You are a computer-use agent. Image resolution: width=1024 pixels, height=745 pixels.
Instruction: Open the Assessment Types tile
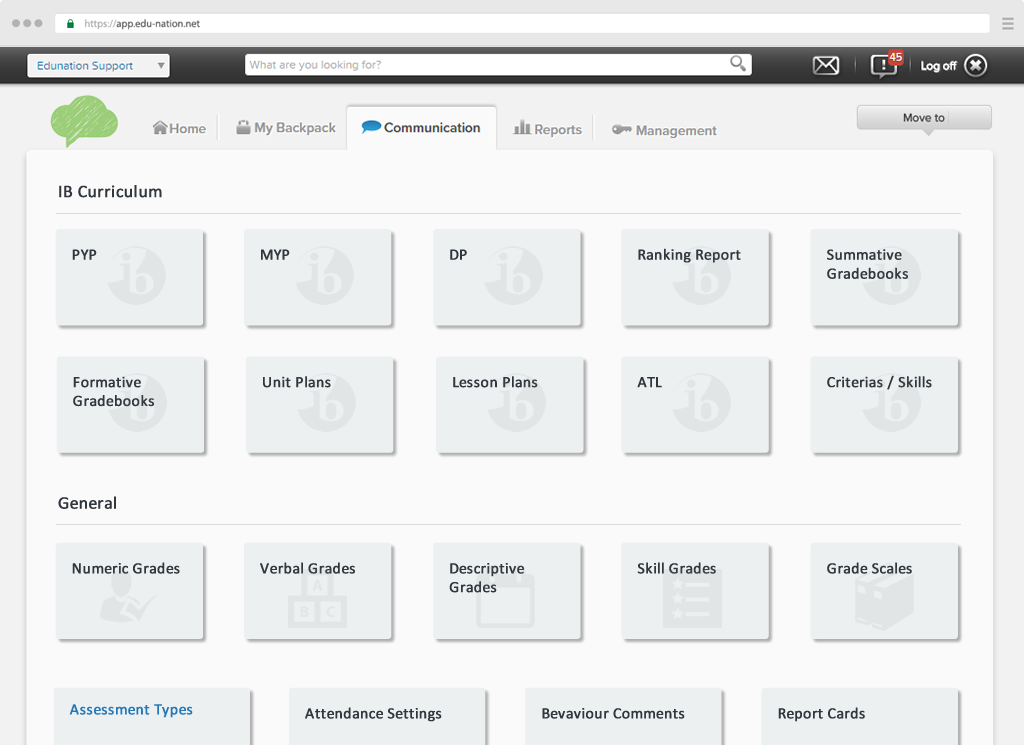pyautogui.click(x=152, y=716)
